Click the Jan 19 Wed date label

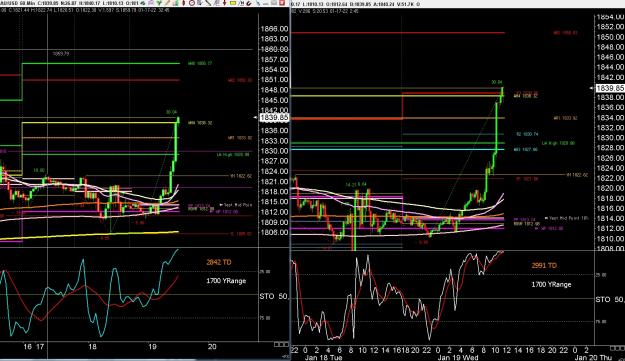pos(458,357)
